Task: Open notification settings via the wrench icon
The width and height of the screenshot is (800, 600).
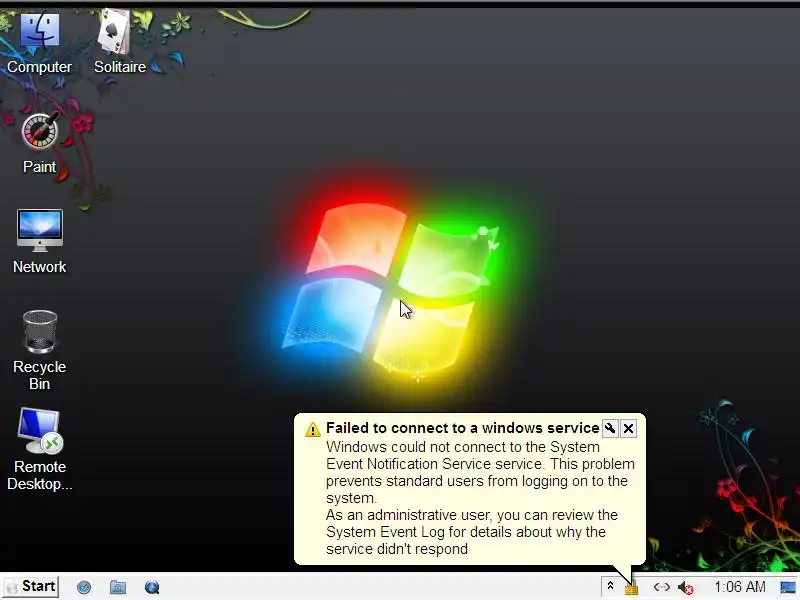Action: (610, 428)
